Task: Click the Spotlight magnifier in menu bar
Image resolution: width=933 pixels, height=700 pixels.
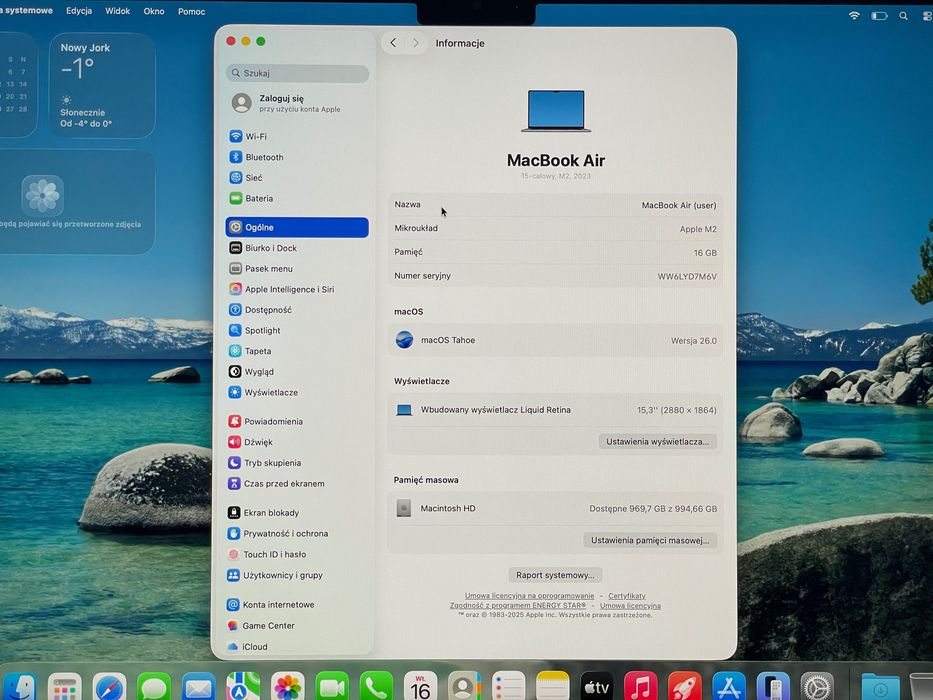Action: [x=903, y=16]
